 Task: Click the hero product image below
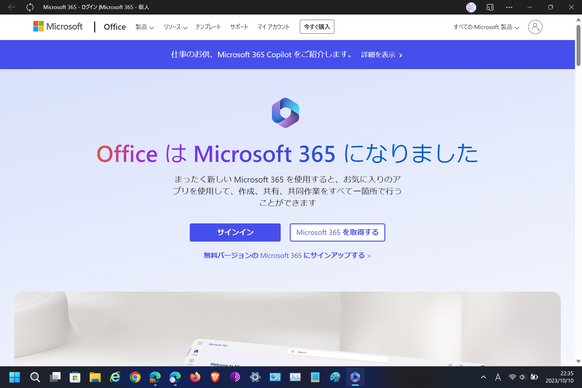point(287,329)
